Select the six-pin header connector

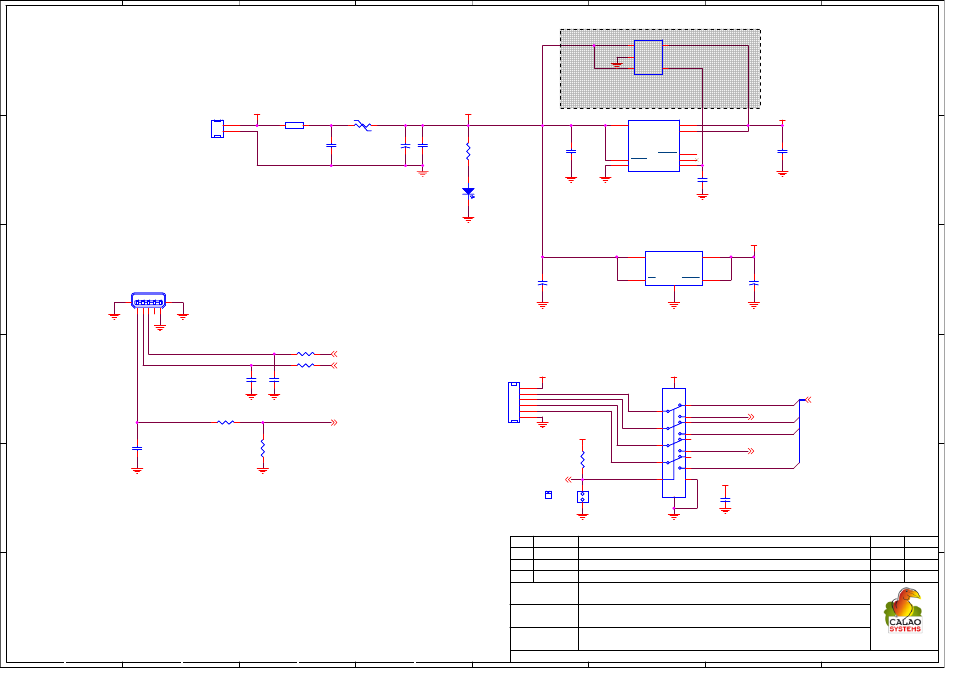point(514,402)
